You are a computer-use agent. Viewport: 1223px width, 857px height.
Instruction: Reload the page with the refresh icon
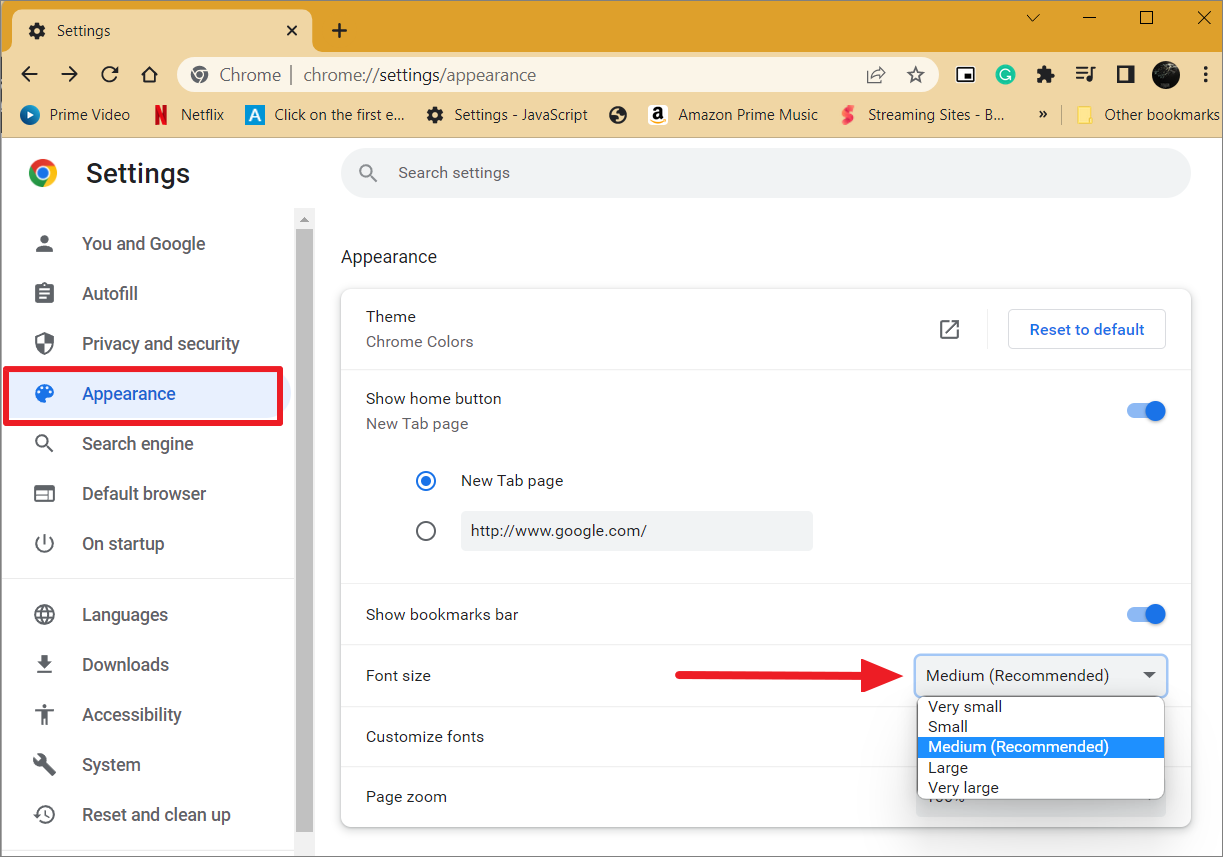coord(110,75)
